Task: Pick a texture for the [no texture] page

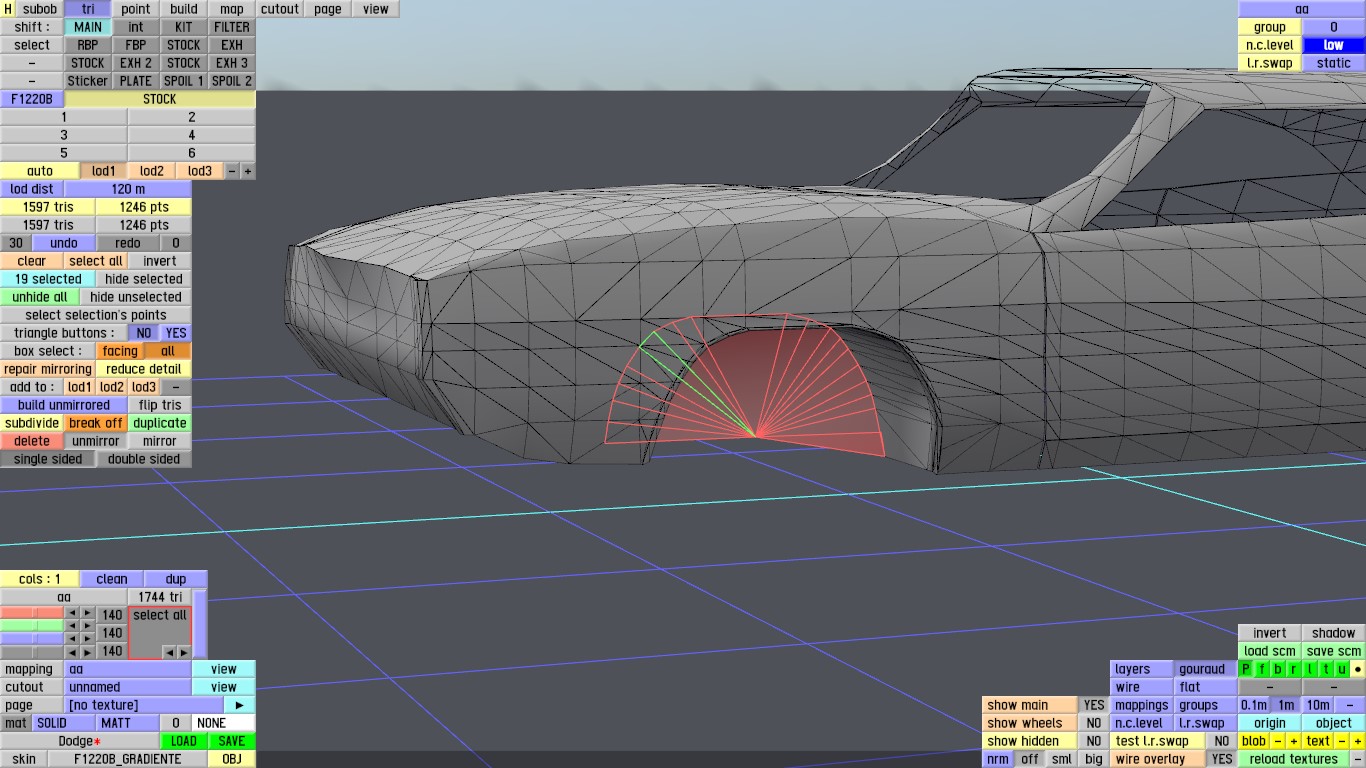Action: [144, 705]
